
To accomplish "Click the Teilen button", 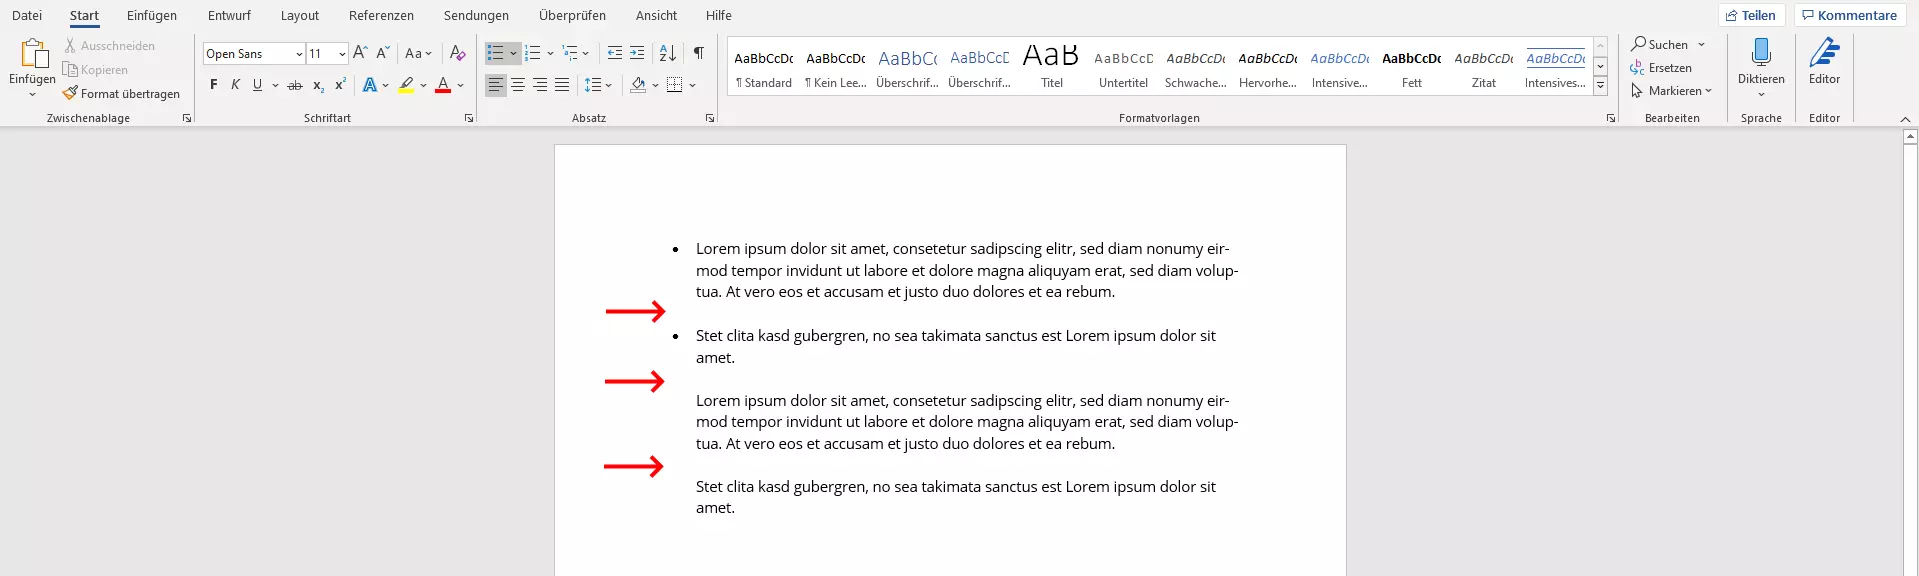I will point(1751,15).
